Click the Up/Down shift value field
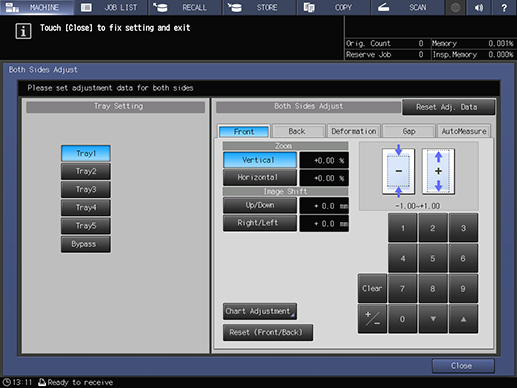517x388 pixels. 324,206
